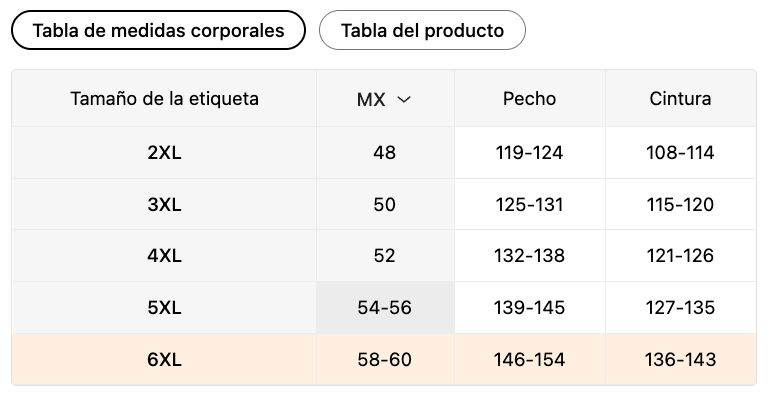Click the Pecho column header
Screen dimensions: 770x402
click(529, 99)
